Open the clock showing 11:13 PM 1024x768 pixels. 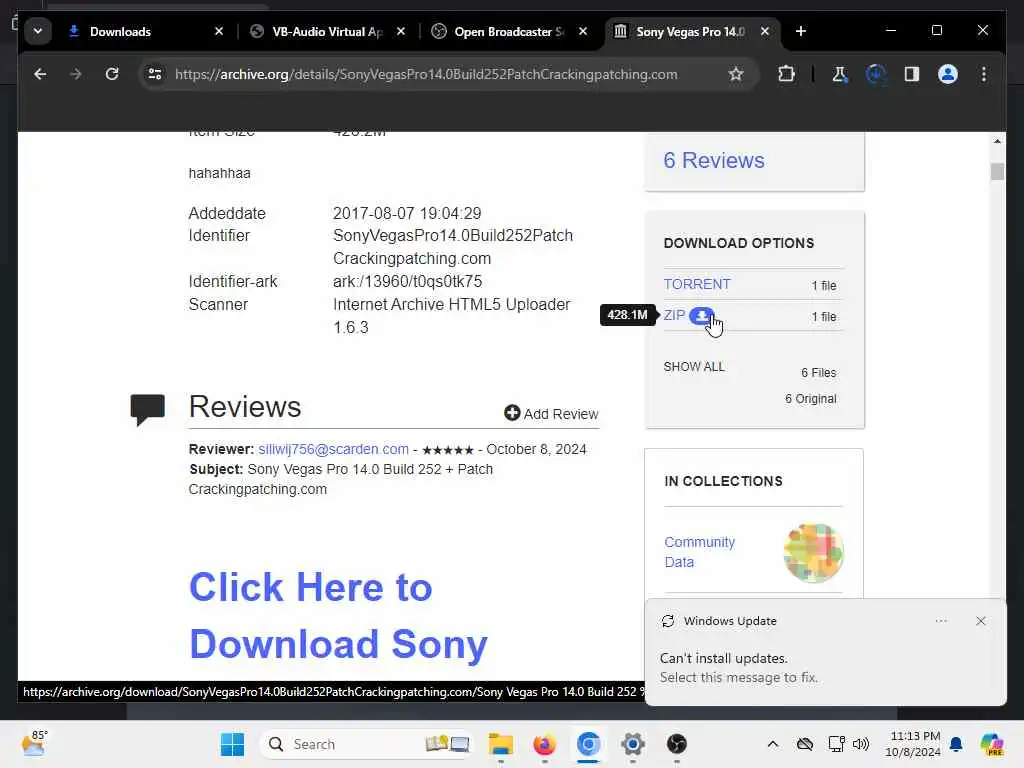click(912, 744)
